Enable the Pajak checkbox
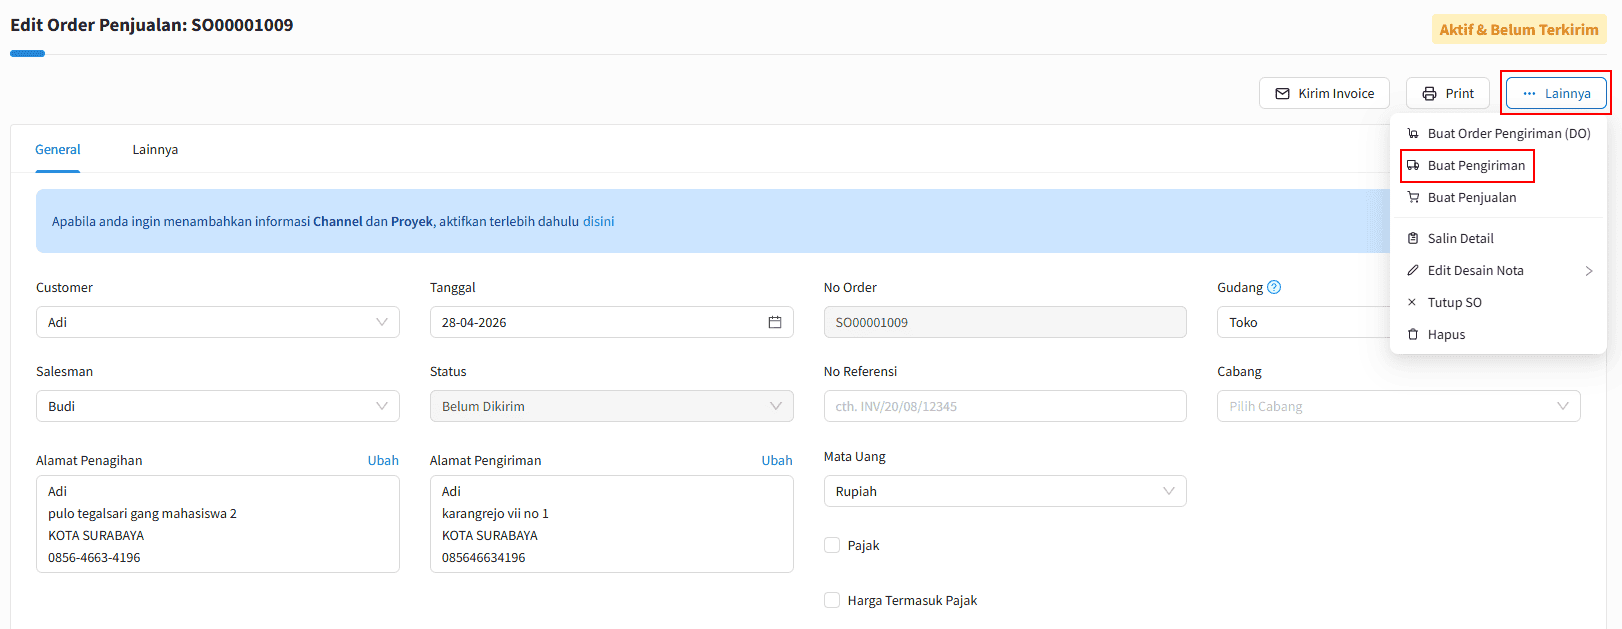1622x629 pixels. (x=832, y=545)
